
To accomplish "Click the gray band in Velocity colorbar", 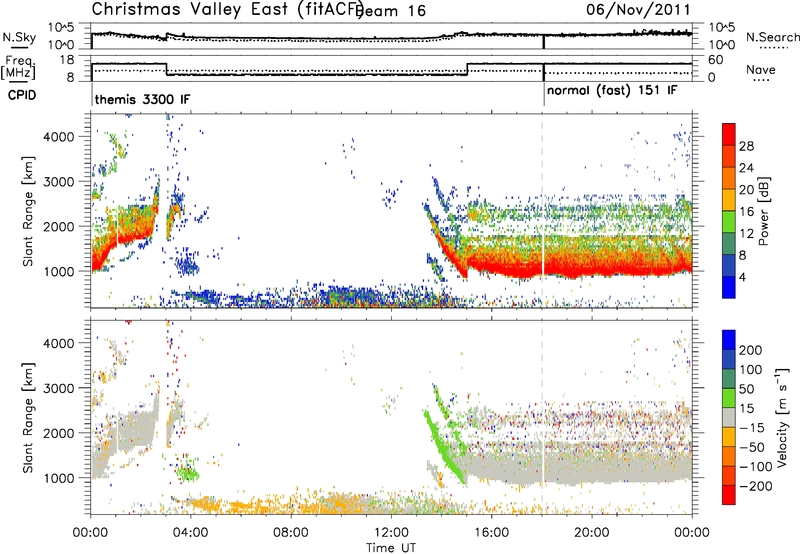I will [729, 418].
